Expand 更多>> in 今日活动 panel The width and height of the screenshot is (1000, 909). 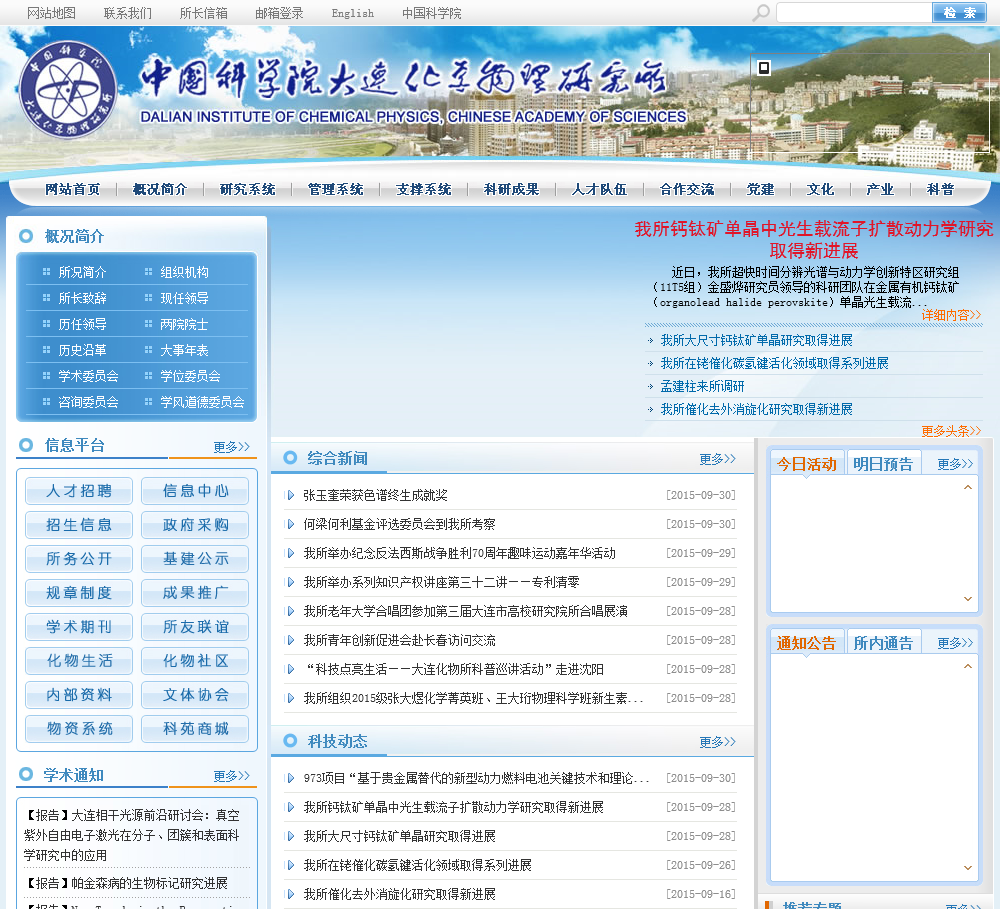pyautogui.click(x=955, y=464)
